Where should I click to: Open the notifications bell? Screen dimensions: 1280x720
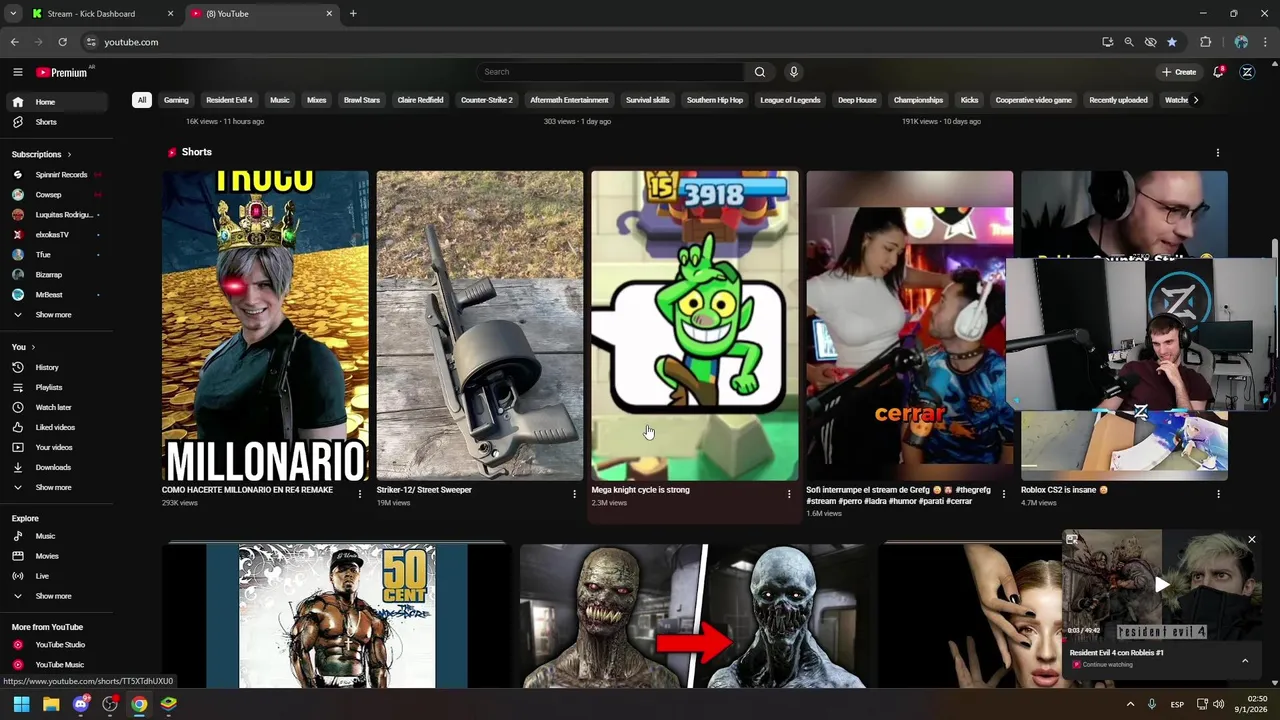coord(1218,72)
